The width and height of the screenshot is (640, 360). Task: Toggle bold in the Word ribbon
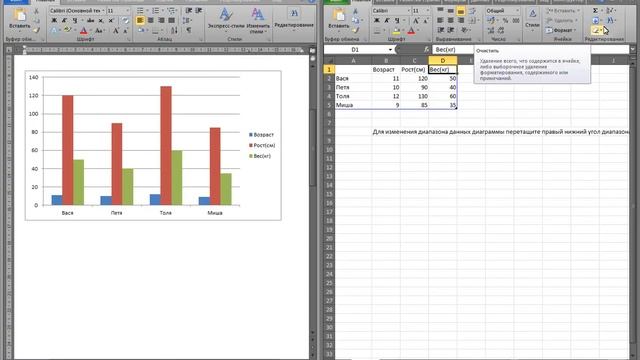[54, 20]
